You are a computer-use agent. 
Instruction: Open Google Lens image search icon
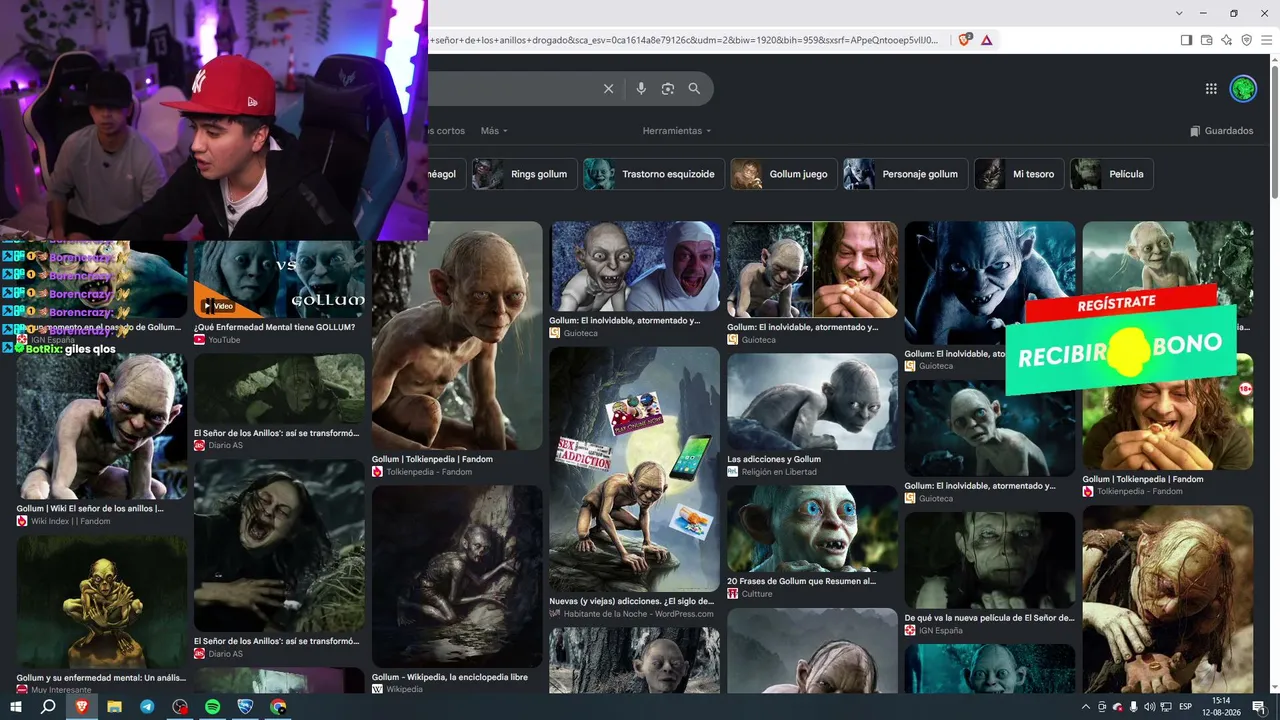(668, 89)
